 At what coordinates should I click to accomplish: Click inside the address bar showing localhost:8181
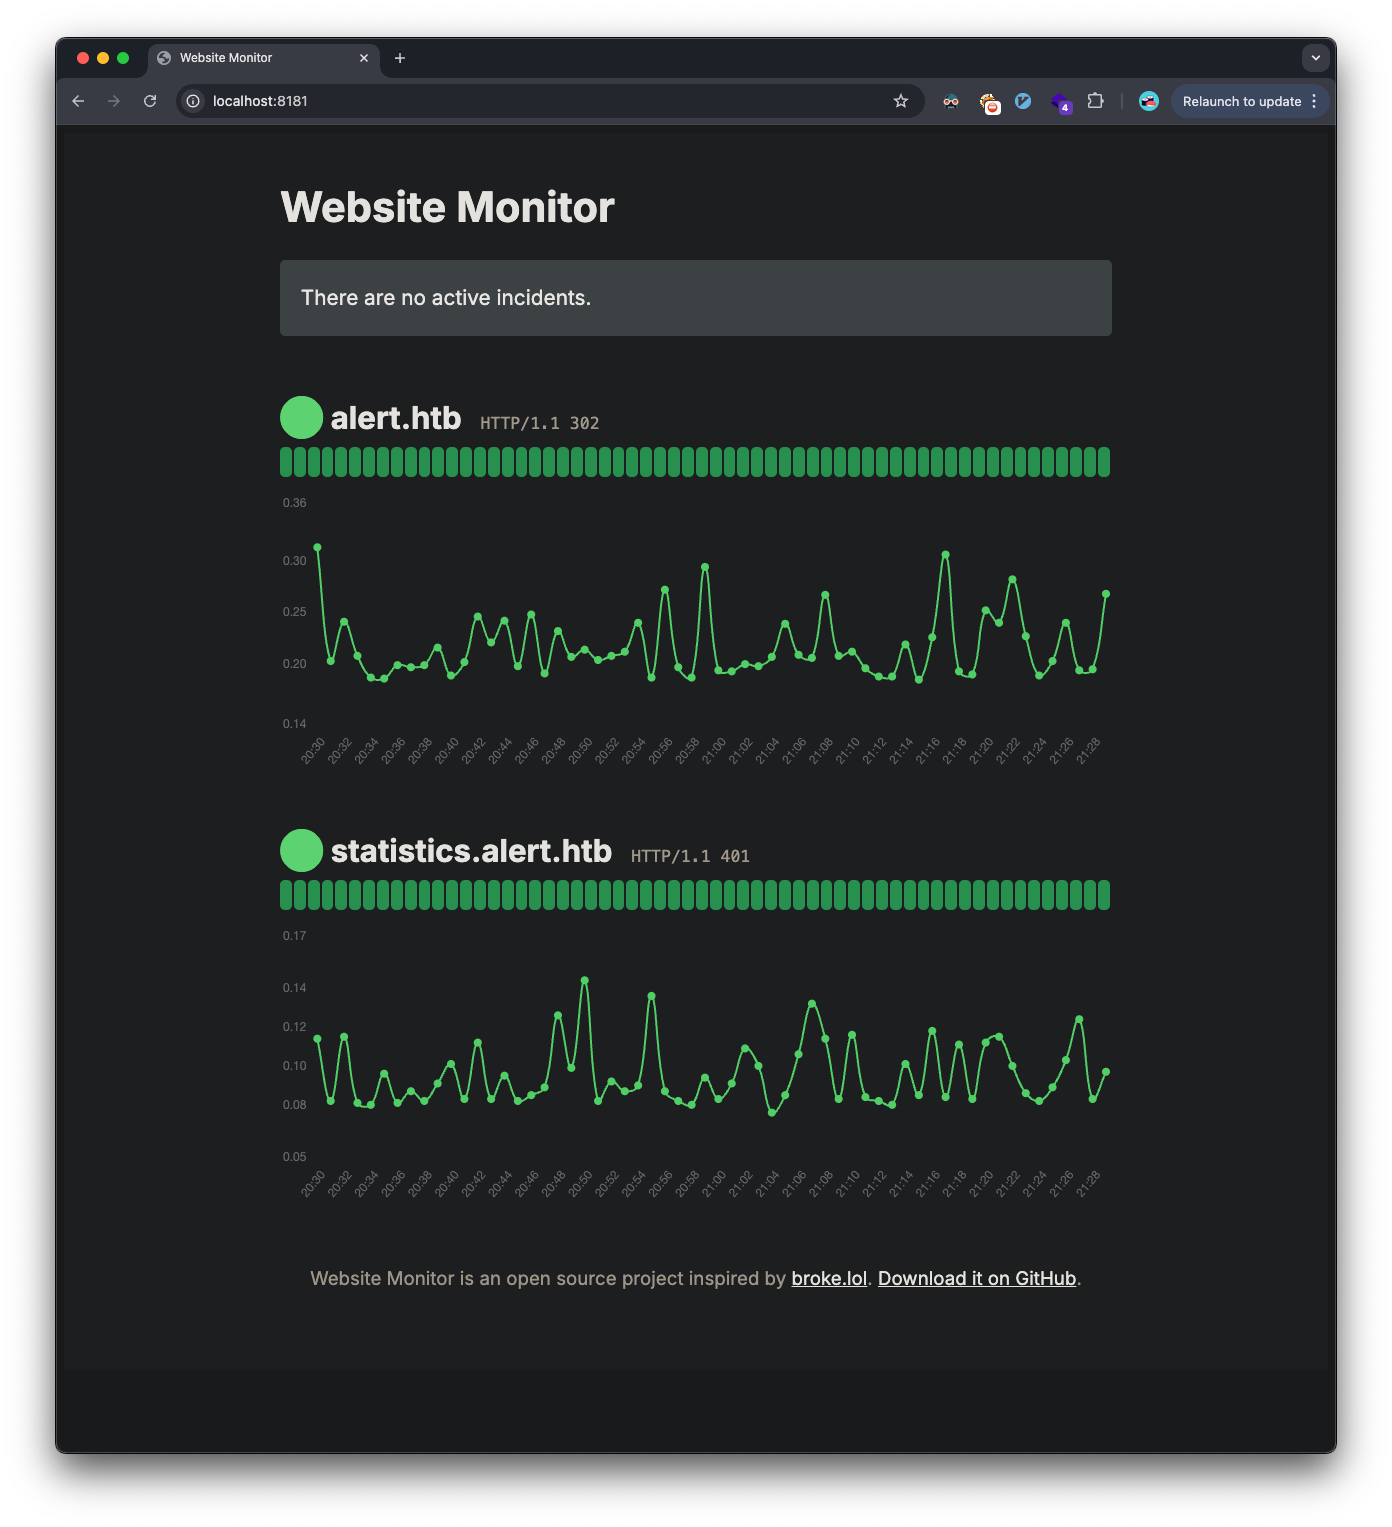[400, 101]
